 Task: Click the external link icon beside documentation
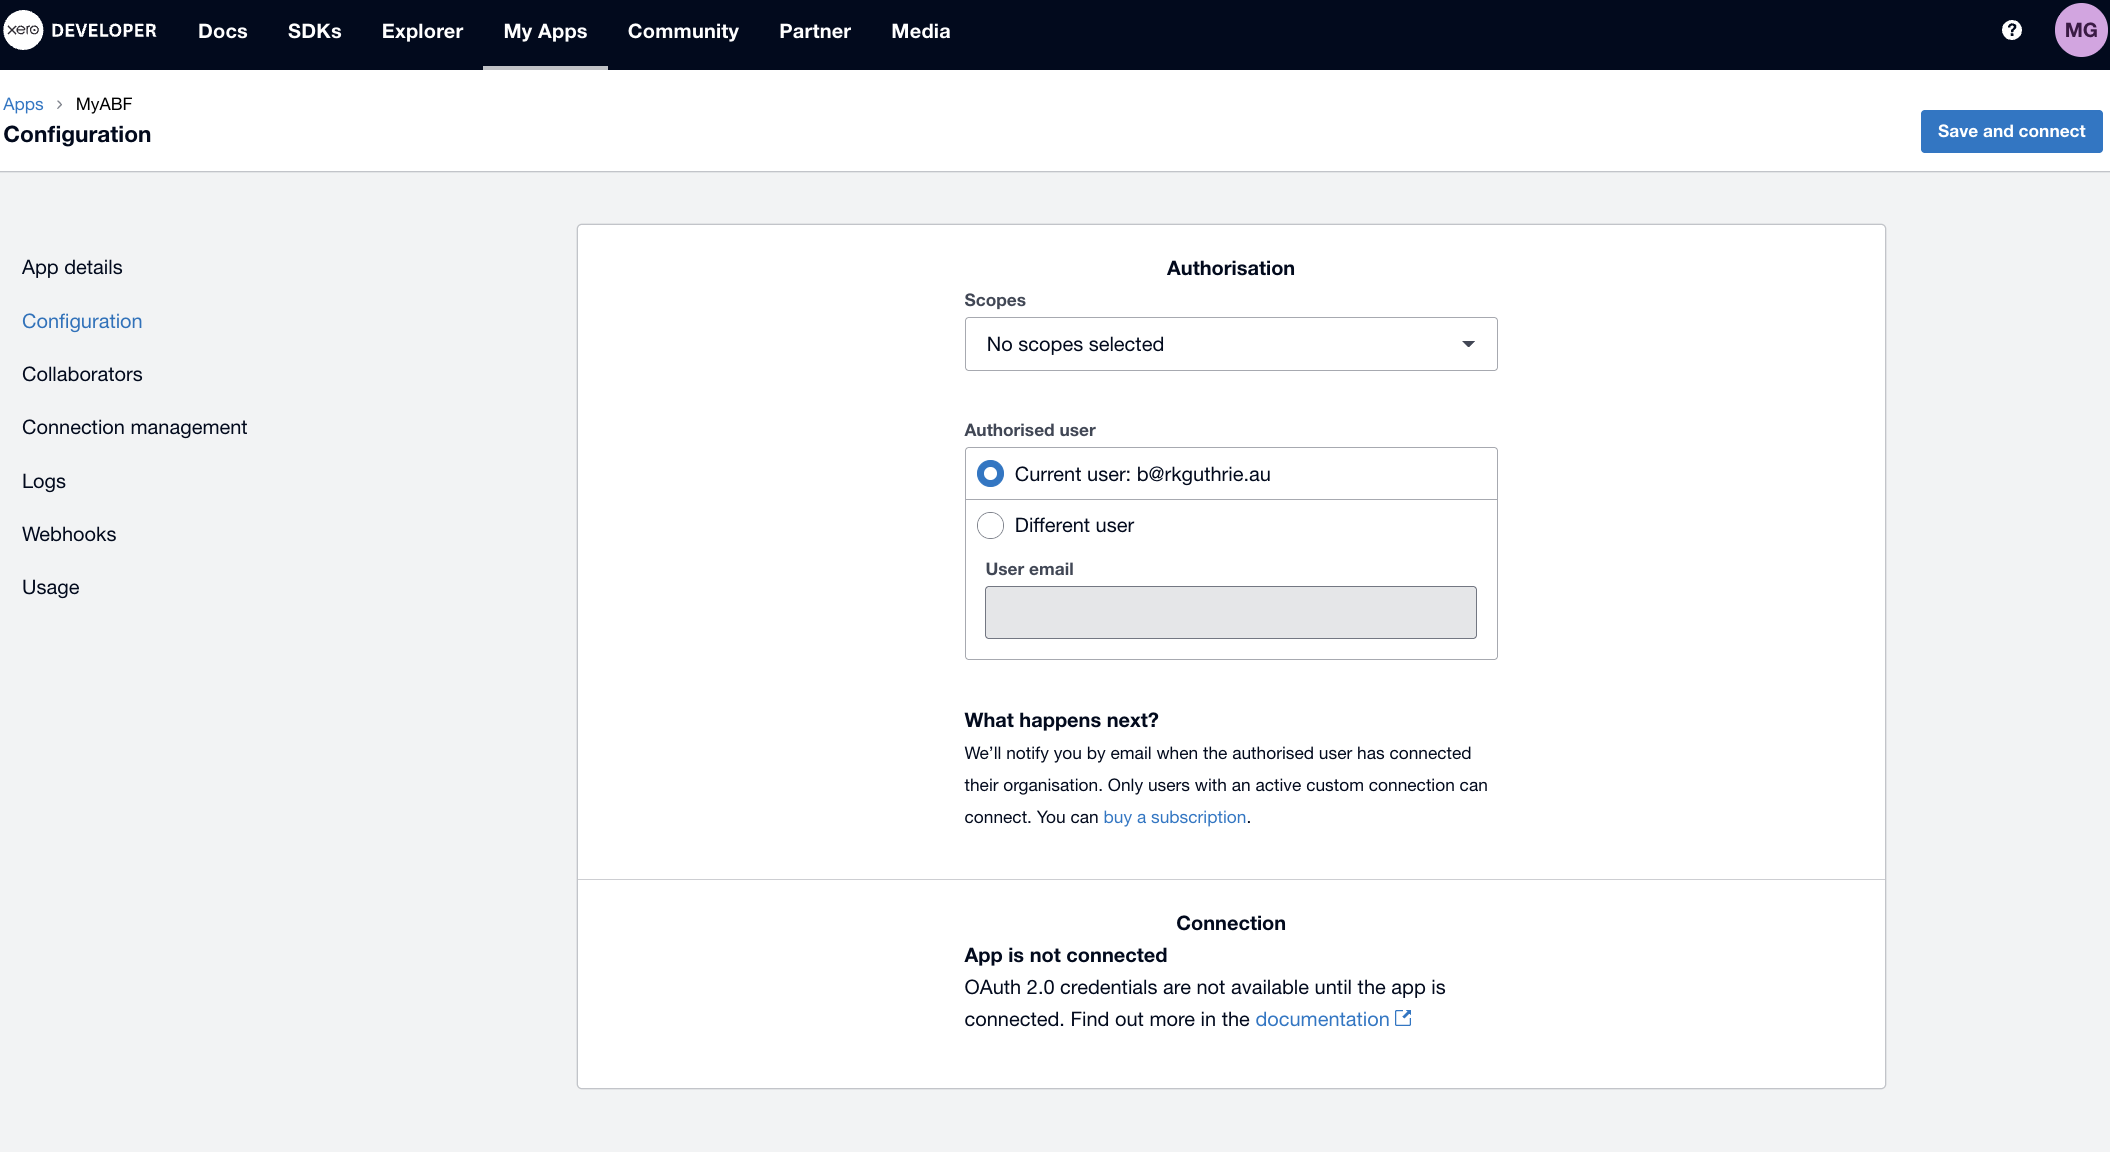click(1403, 1018)
